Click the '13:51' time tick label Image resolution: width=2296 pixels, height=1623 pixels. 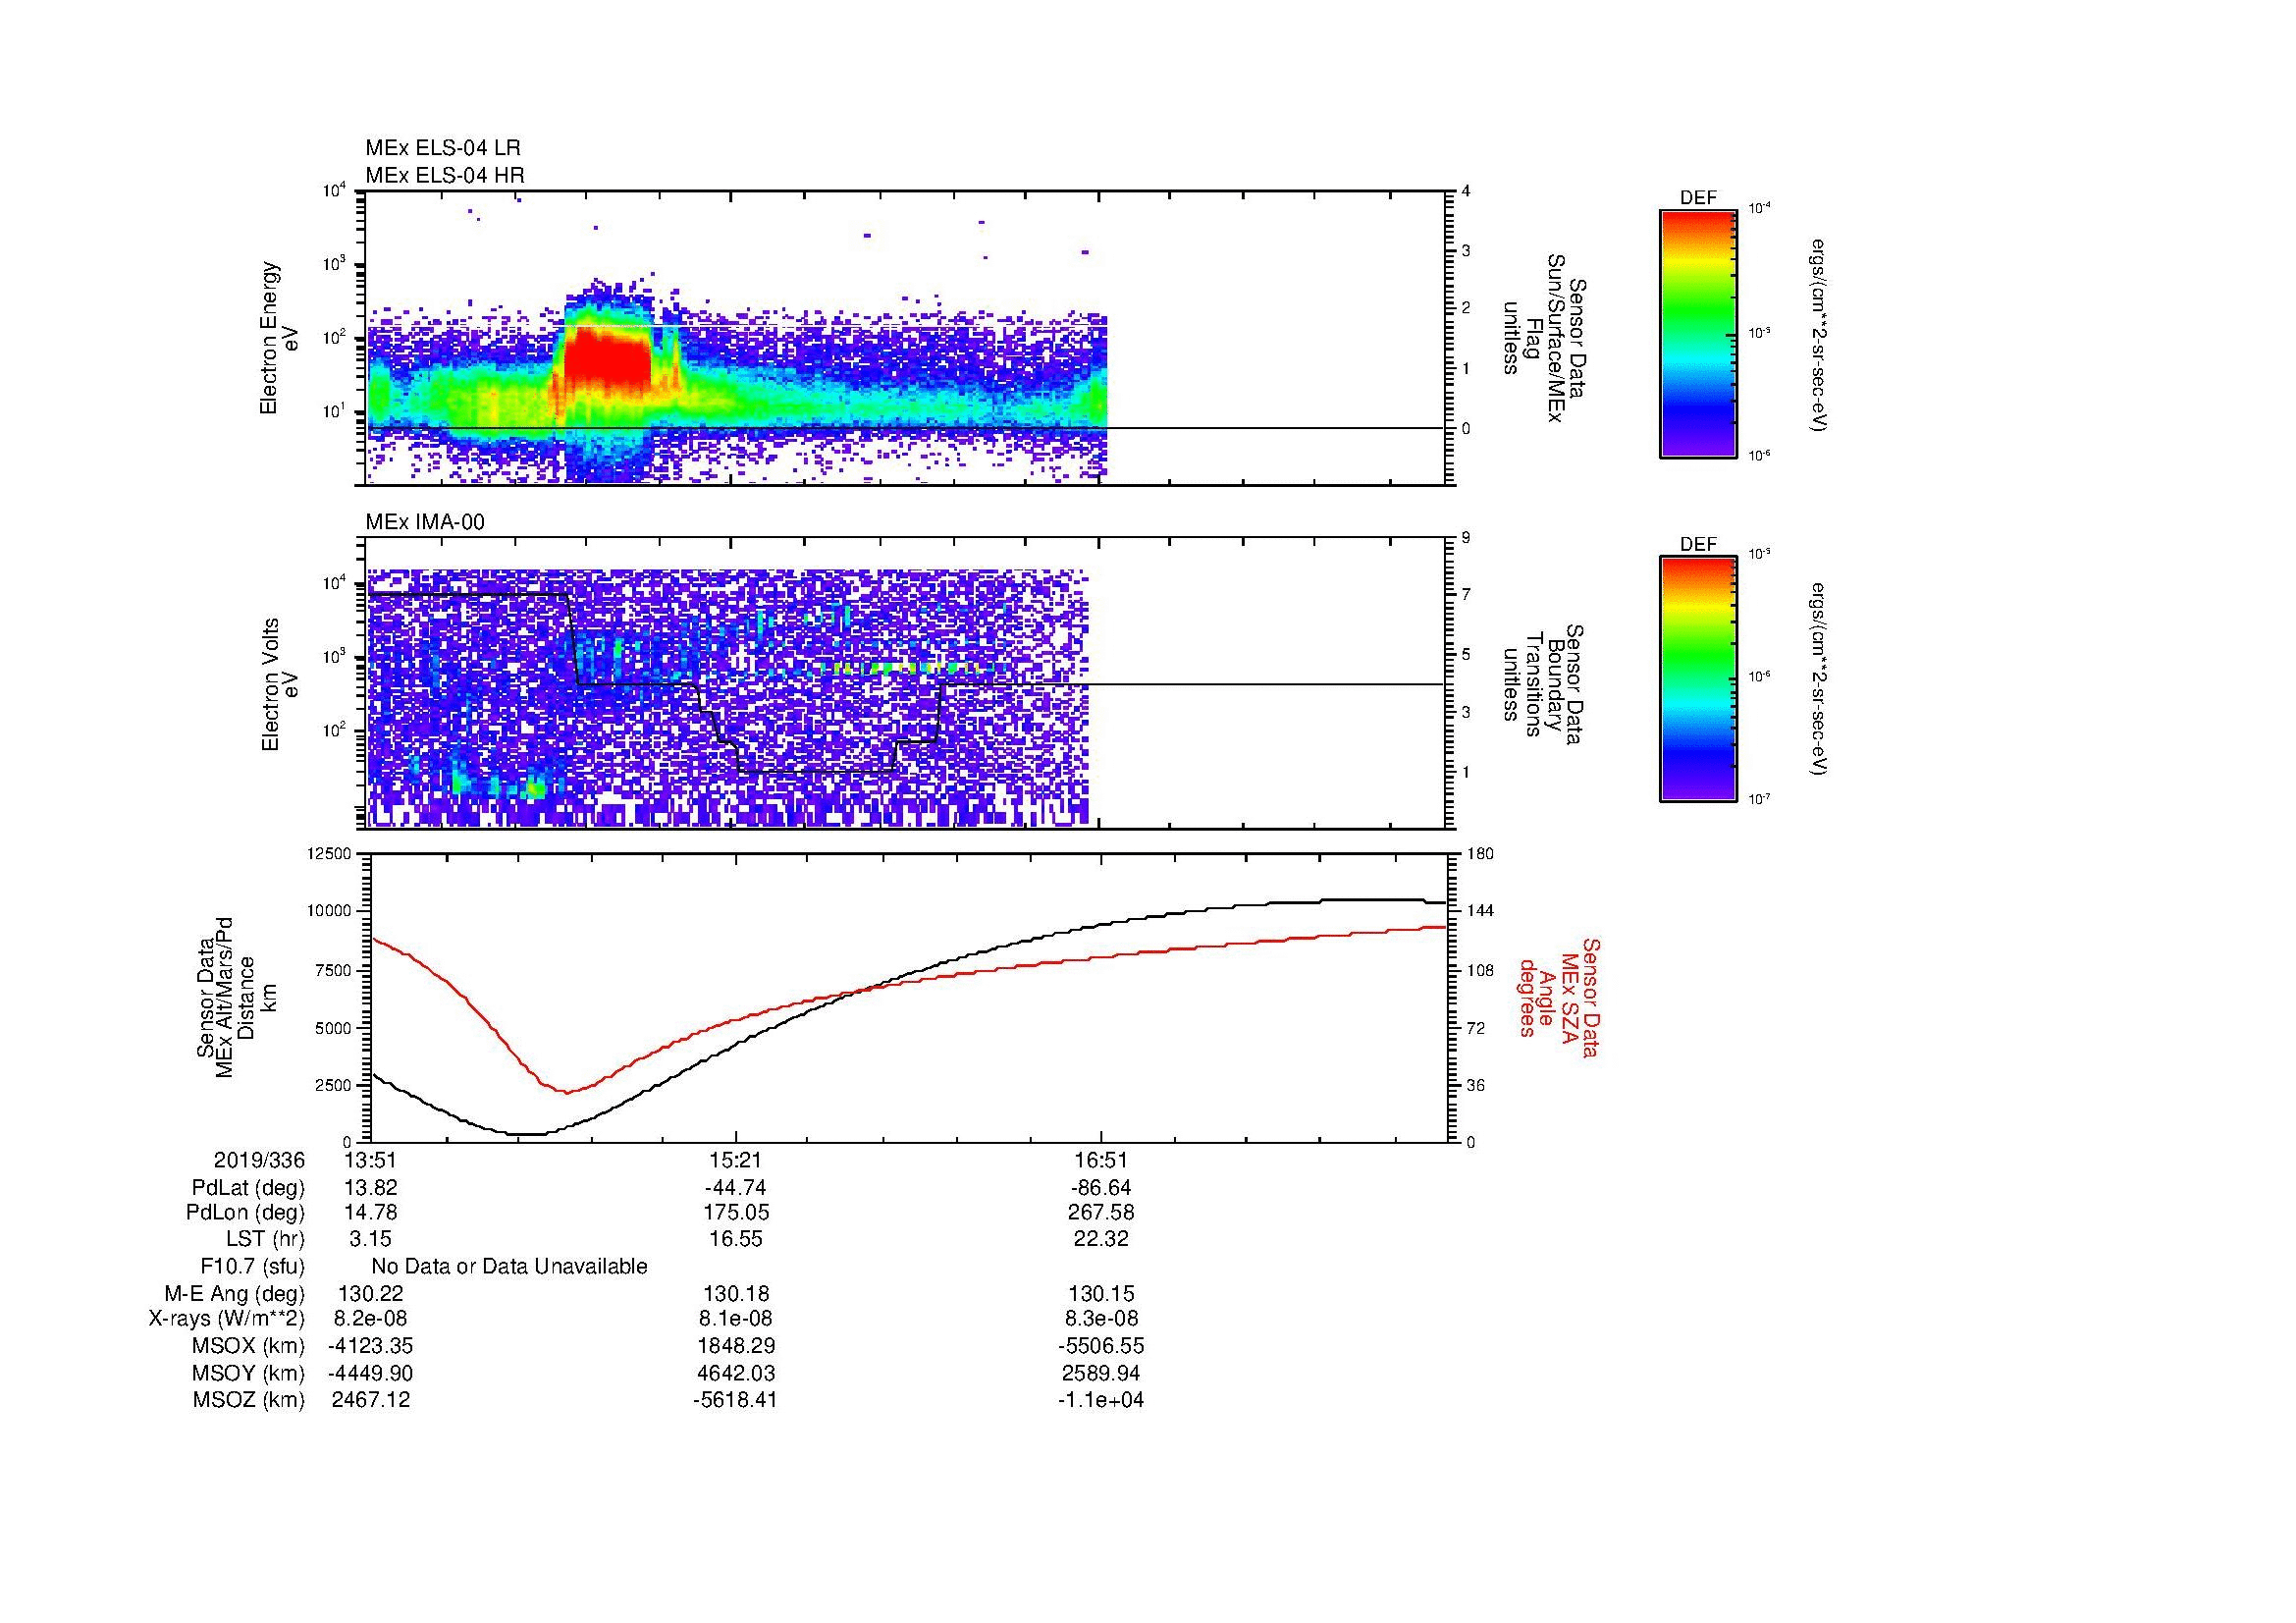(x=370, y=1160)
